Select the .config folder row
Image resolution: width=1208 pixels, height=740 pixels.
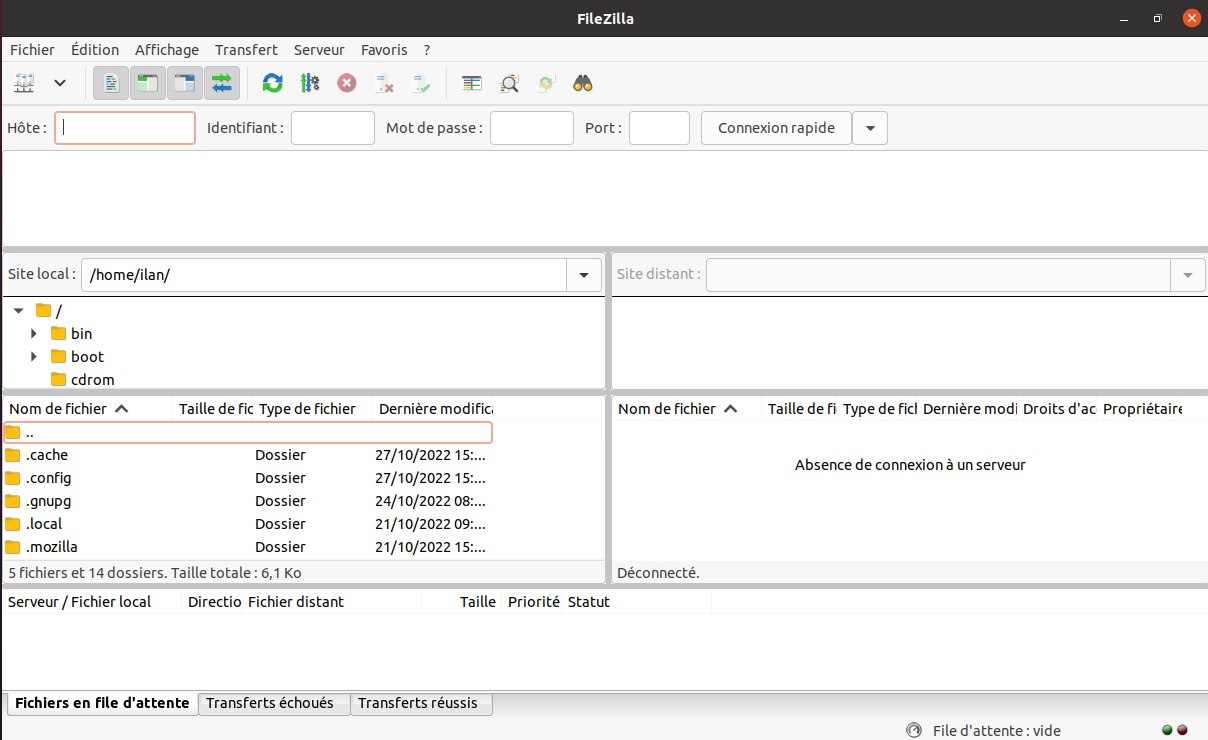(x=248, y=478)
